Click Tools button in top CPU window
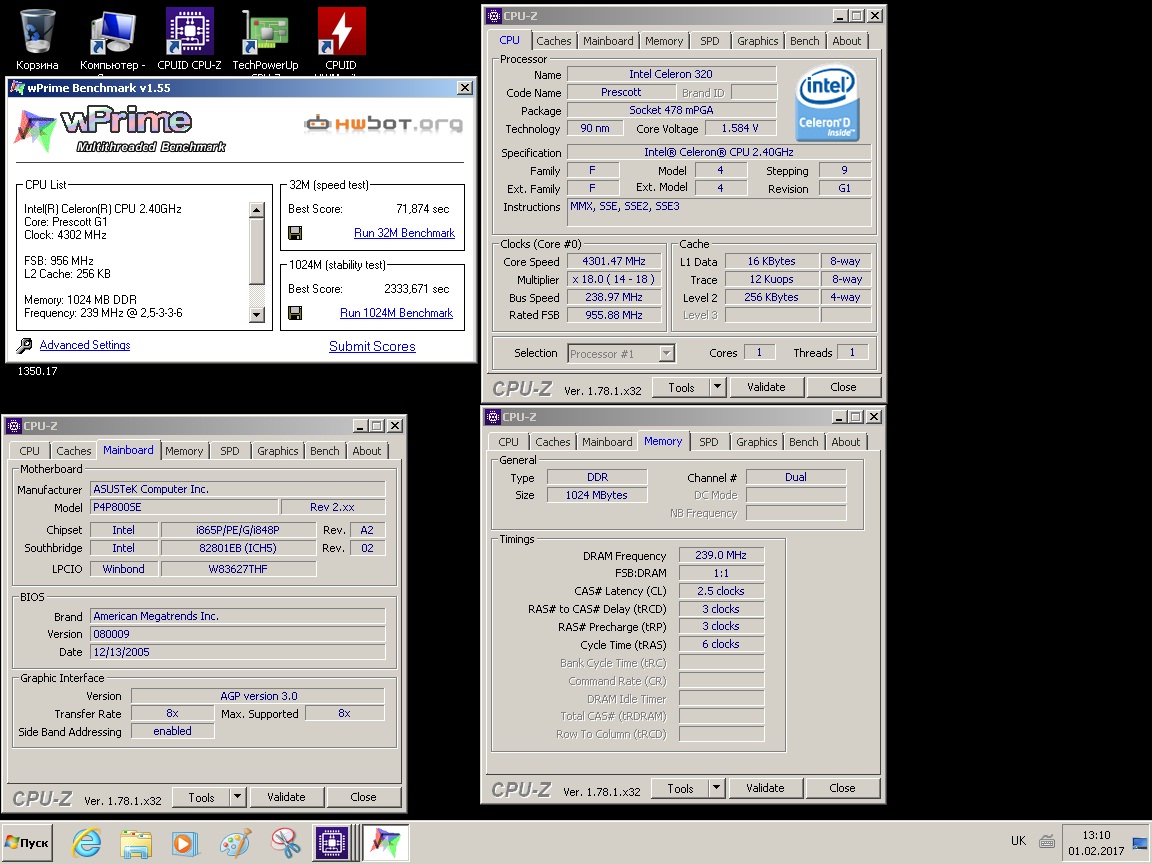The width and height of the screenshot is (1152, 864). (681, 387)
